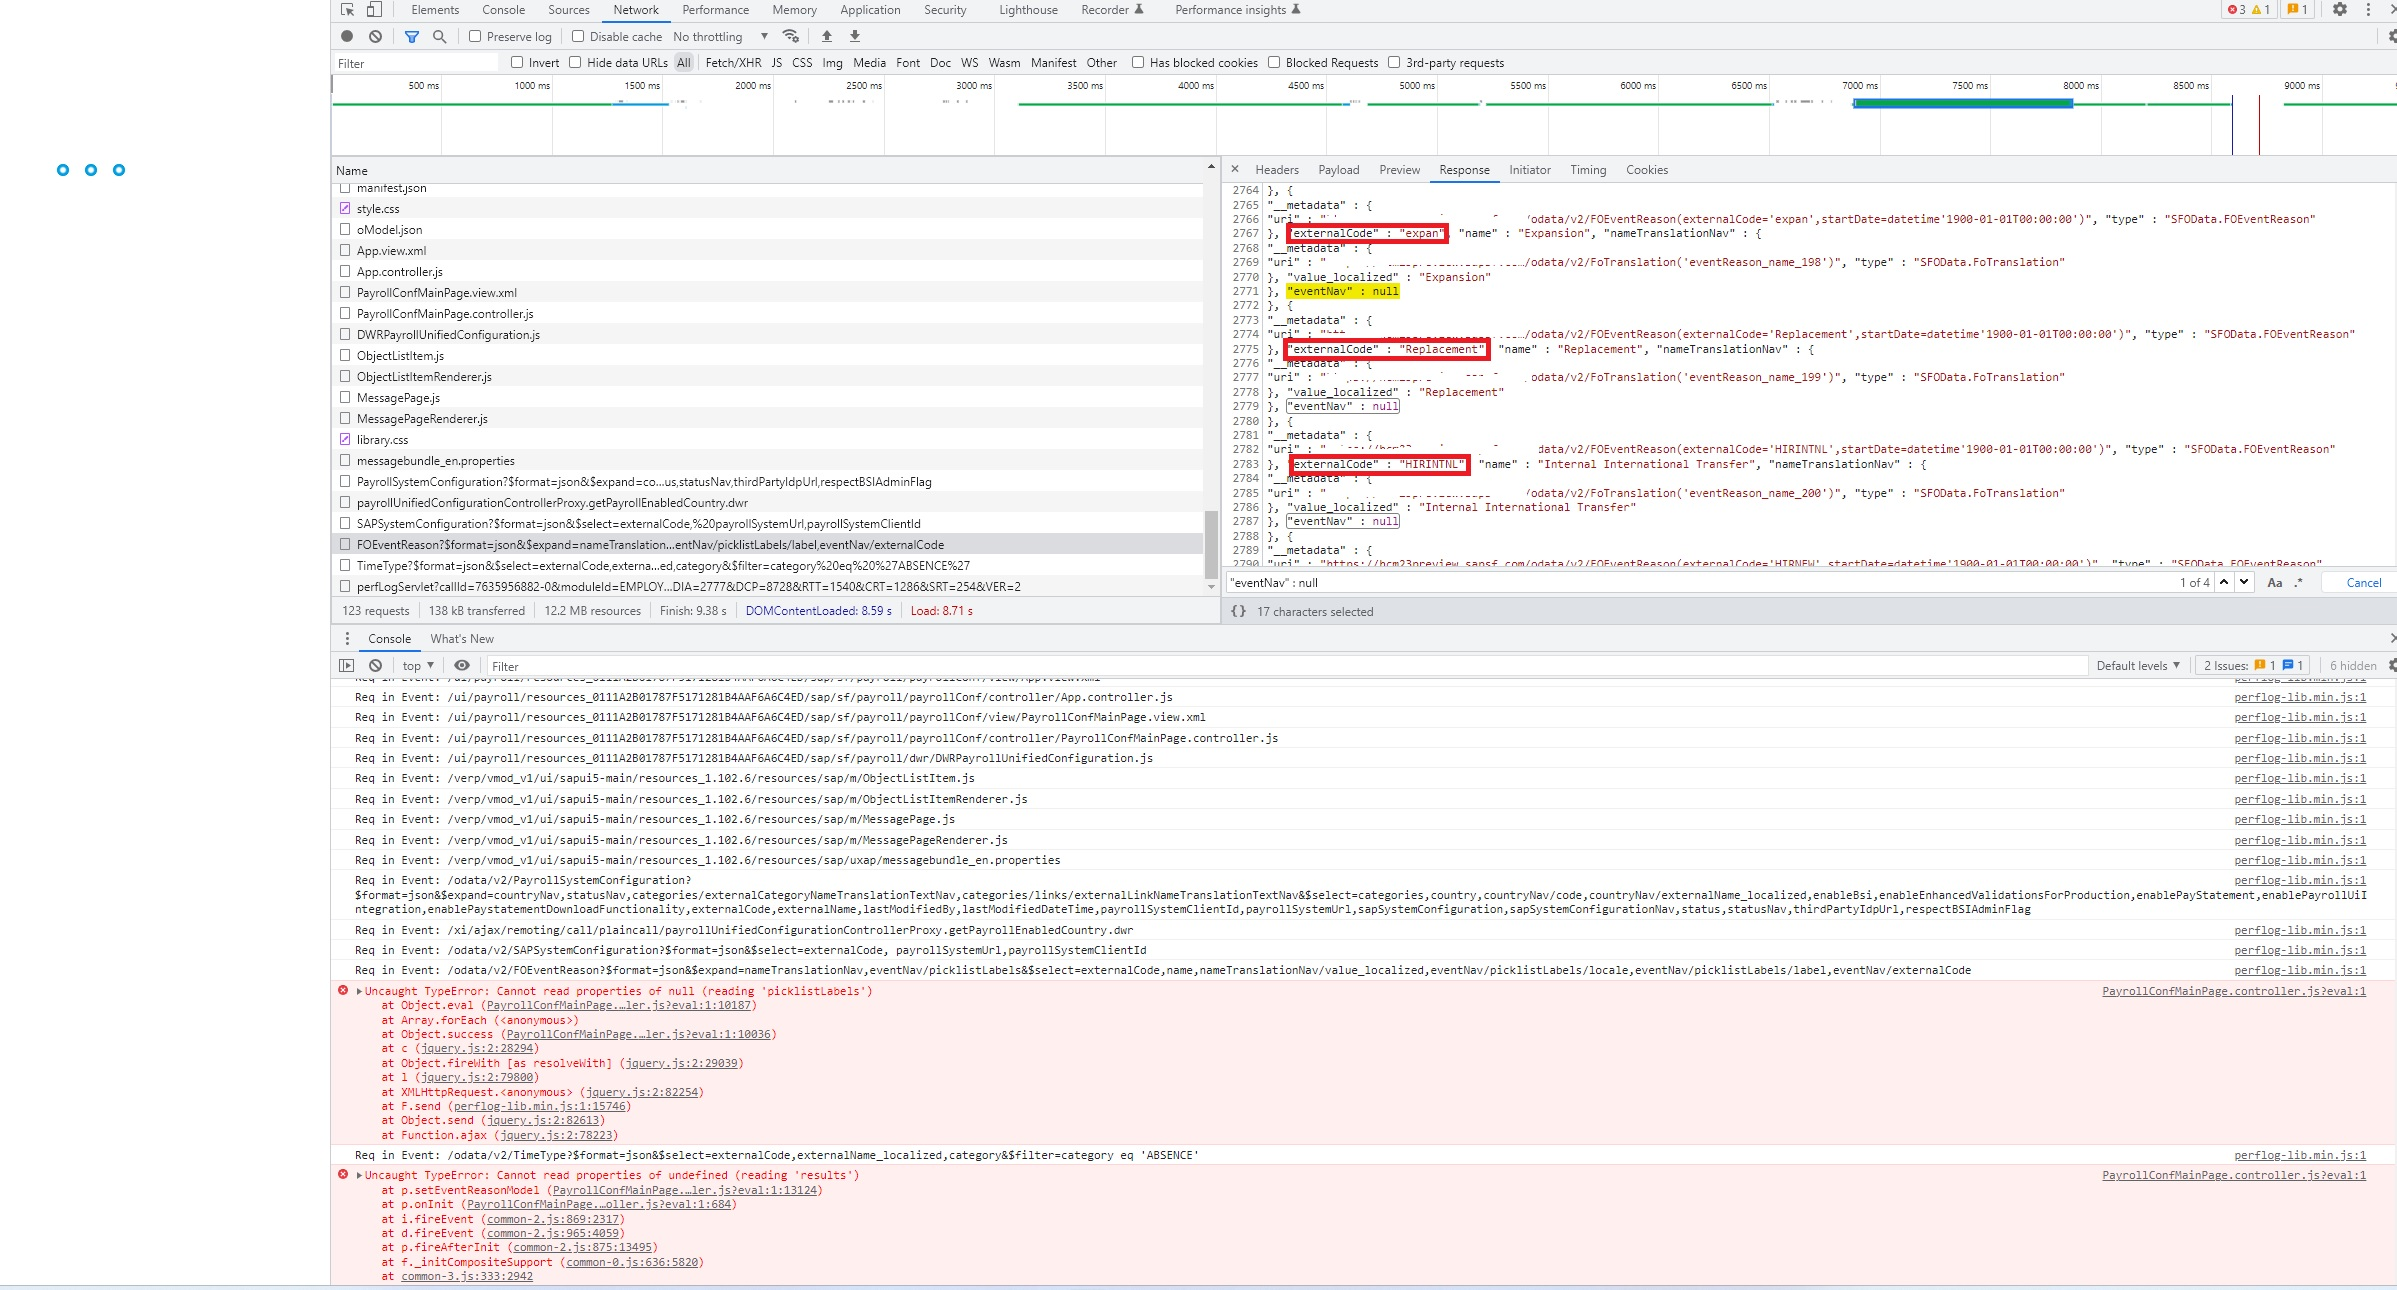Filter requests by CSS type
This screenshot has height=1290, width=2397.
pos(802,62)
